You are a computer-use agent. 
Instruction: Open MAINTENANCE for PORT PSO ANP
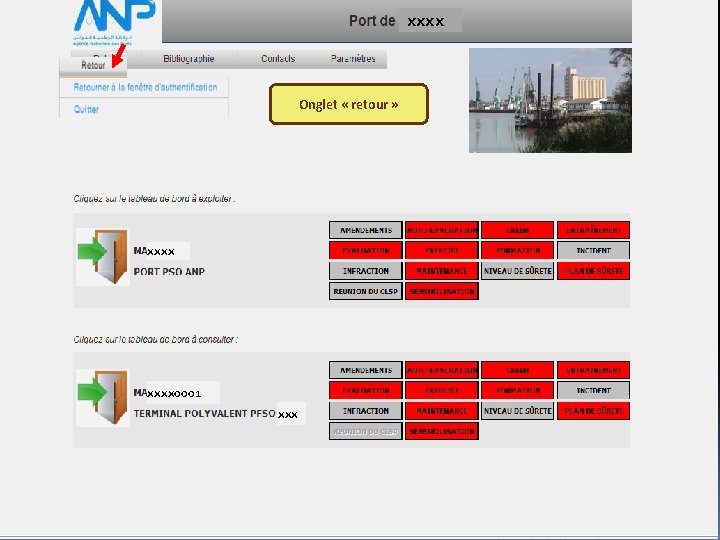tap(442, 271)
